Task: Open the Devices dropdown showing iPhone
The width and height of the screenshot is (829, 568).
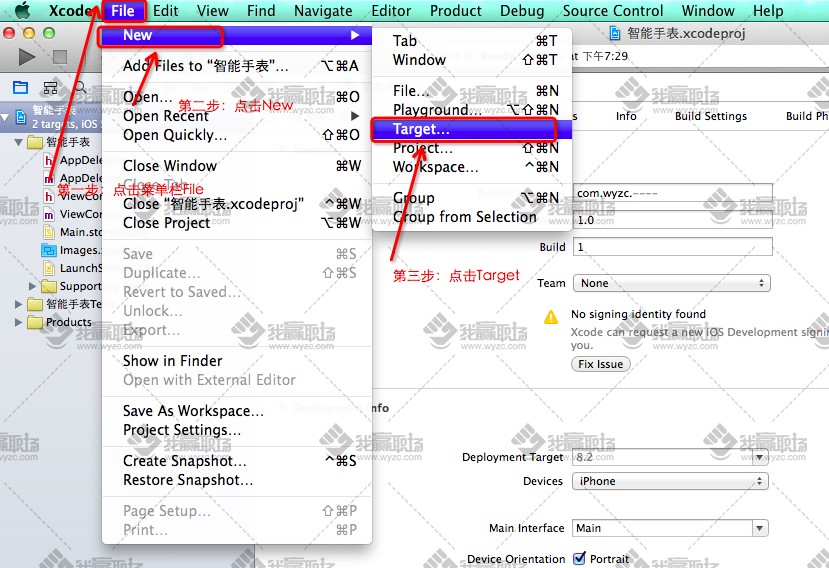Action: tap(670, 481)
